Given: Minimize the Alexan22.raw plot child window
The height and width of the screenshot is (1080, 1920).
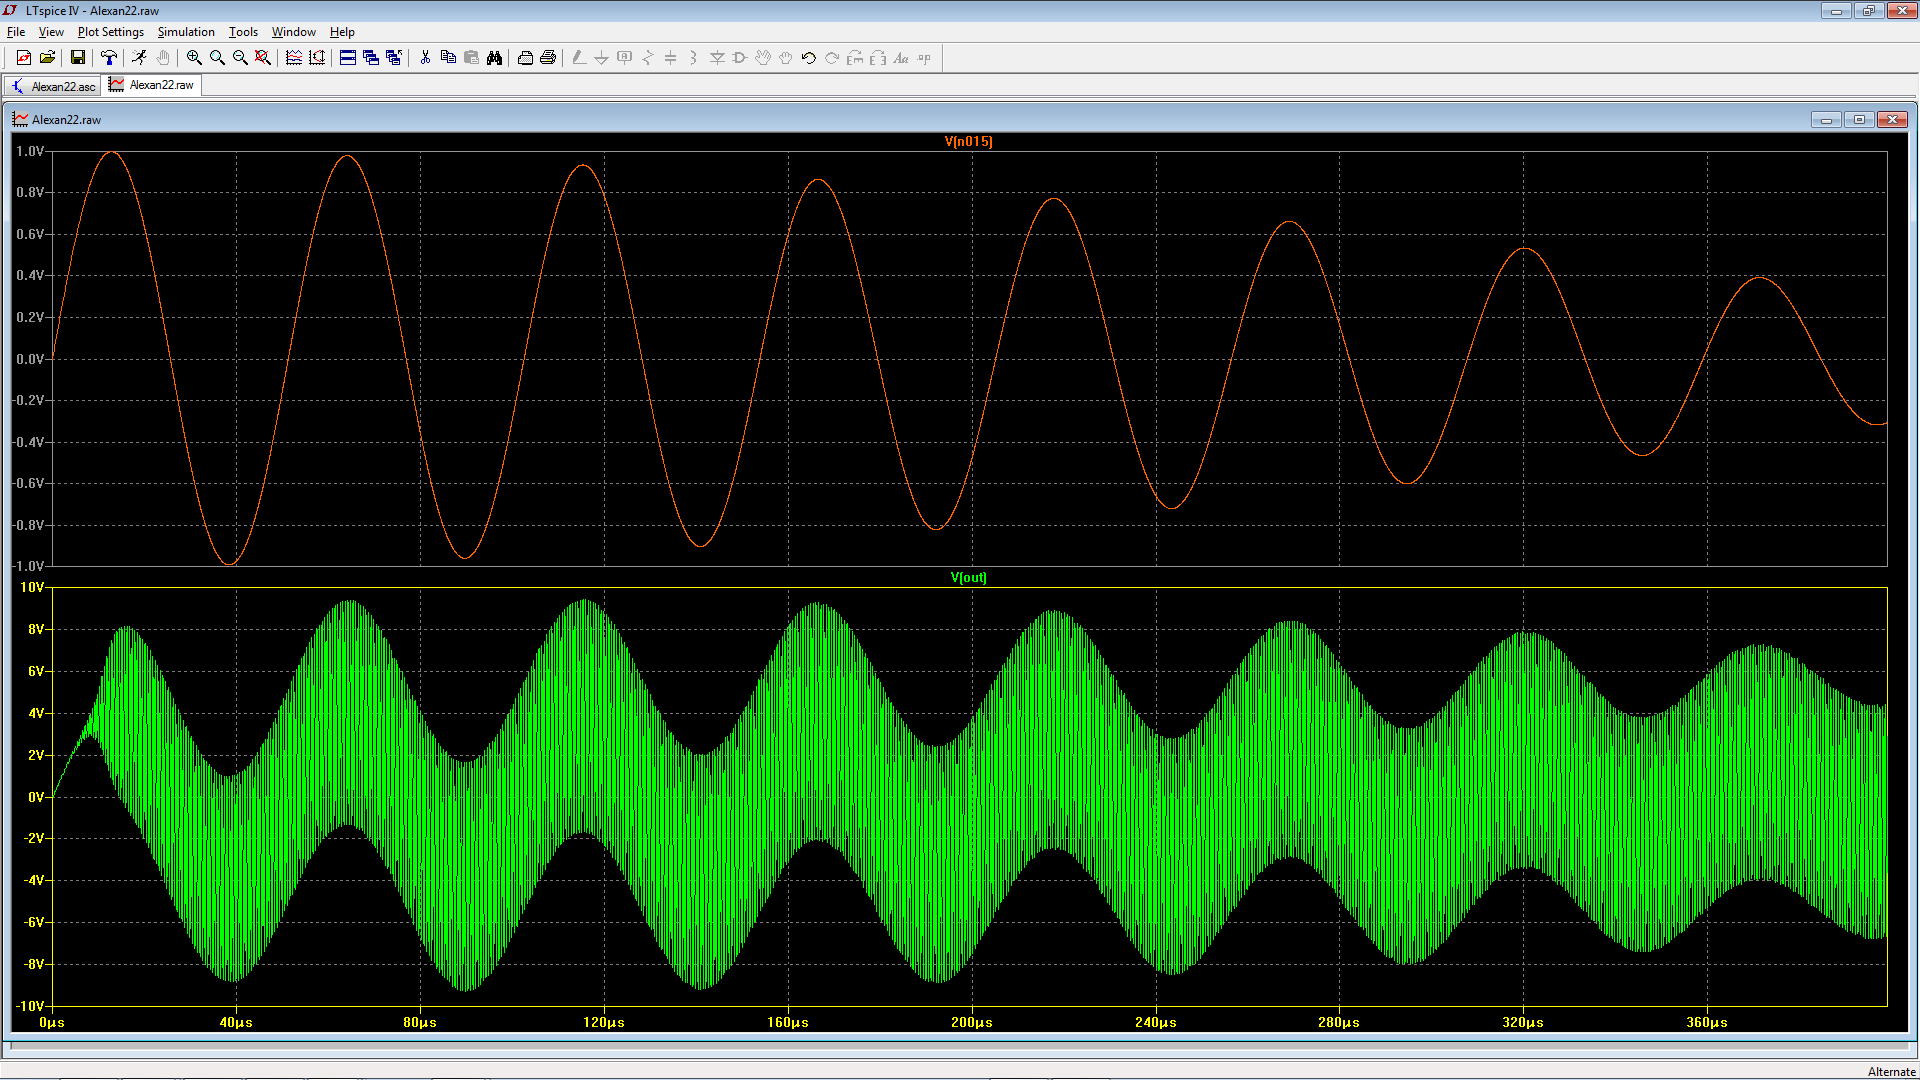Looking at the screenshot, I should pos(1826,119).
